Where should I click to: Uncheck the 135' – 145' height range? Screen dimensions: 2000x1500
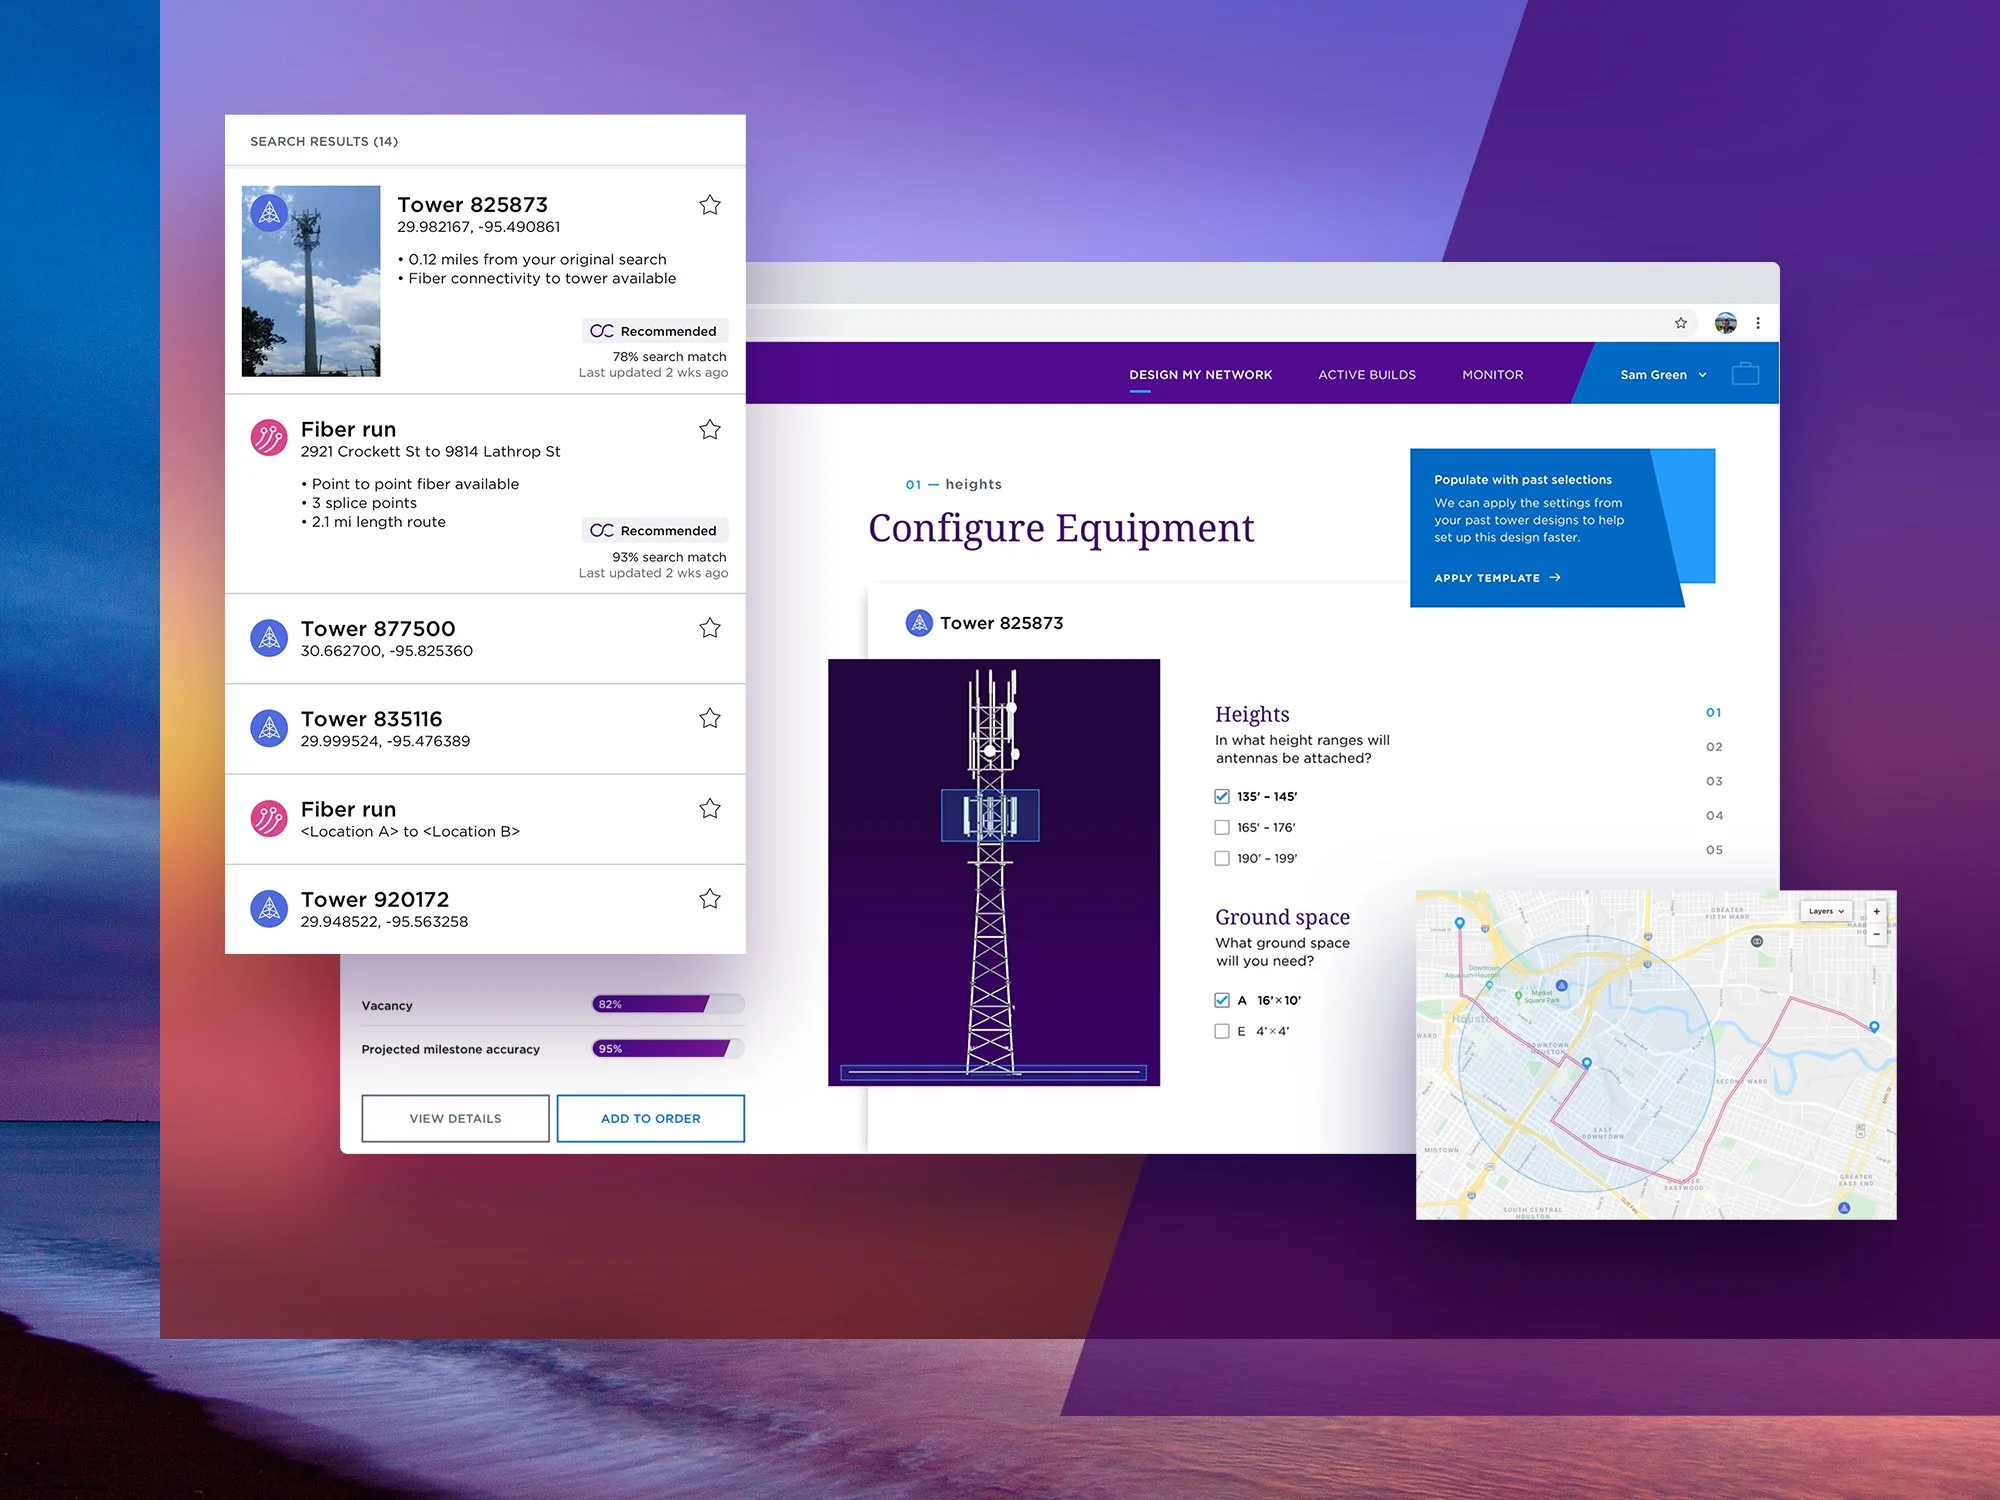tap(1222, 797)
